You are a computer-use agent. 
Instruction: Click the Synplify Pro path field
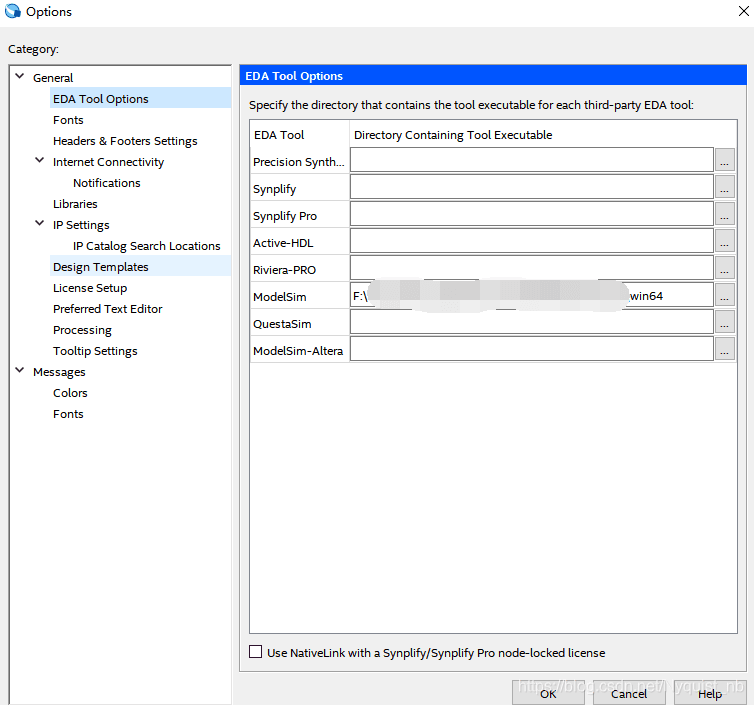click(531, 214)
